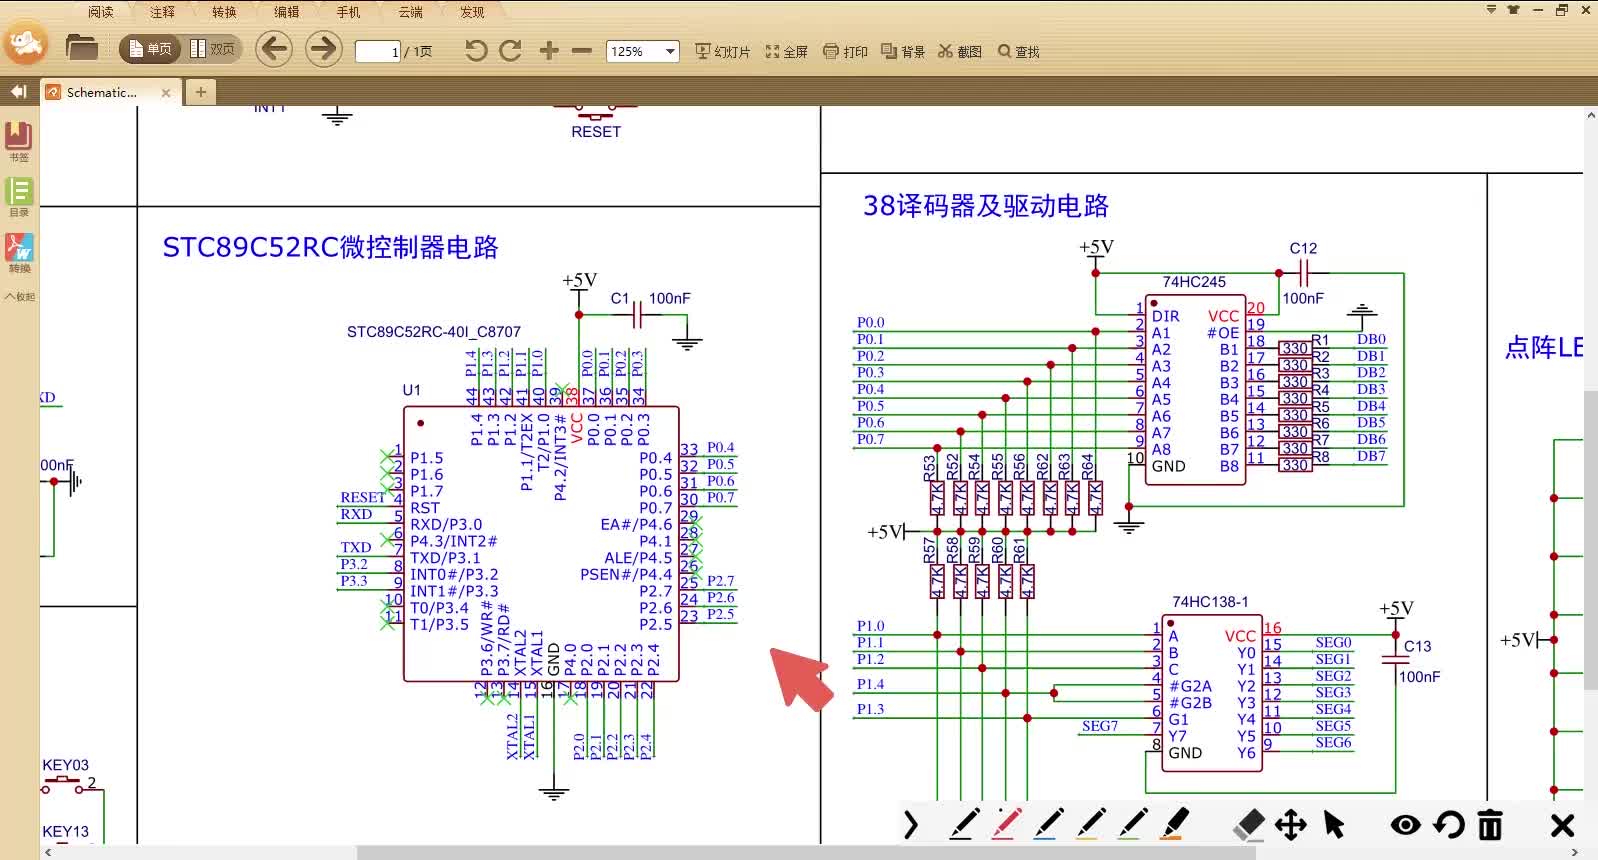Delete all annotations with trash icon
The width and height of the screenshot is (1598, 860).
coord(1490,825)
